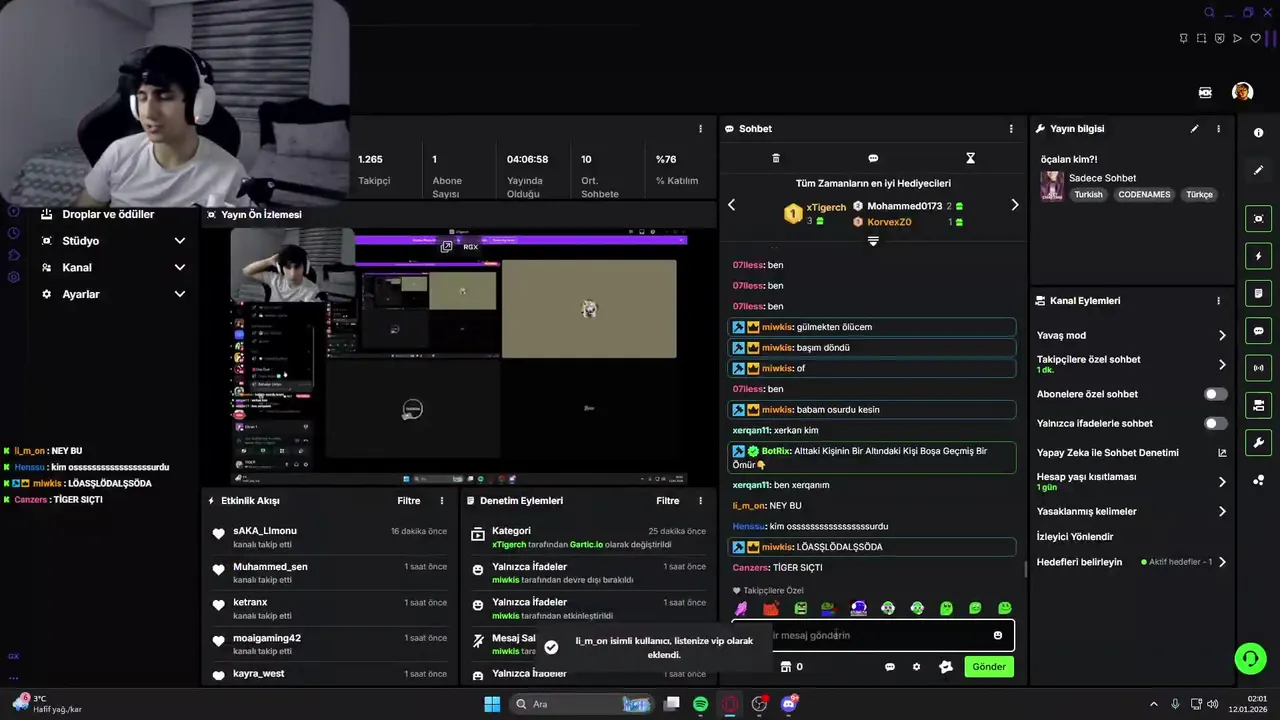The height and width of the screenshot is (720, 1280).
Task: Click the CODENAMES tag in stream info
Action: (1144, 195)
